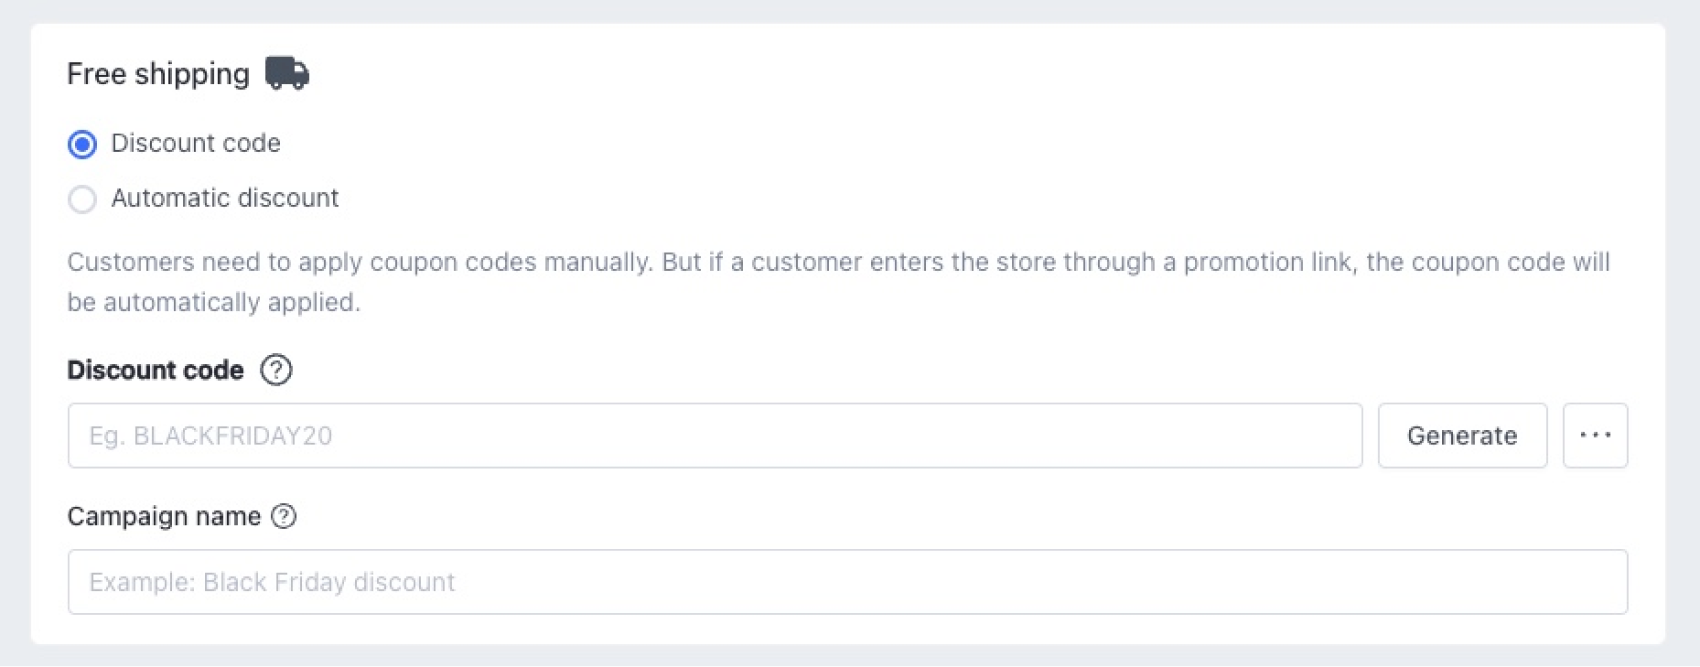This screenshot has width=1700, height=667.
Task: Click the Free shipping heading text
Action: (158, 74)
